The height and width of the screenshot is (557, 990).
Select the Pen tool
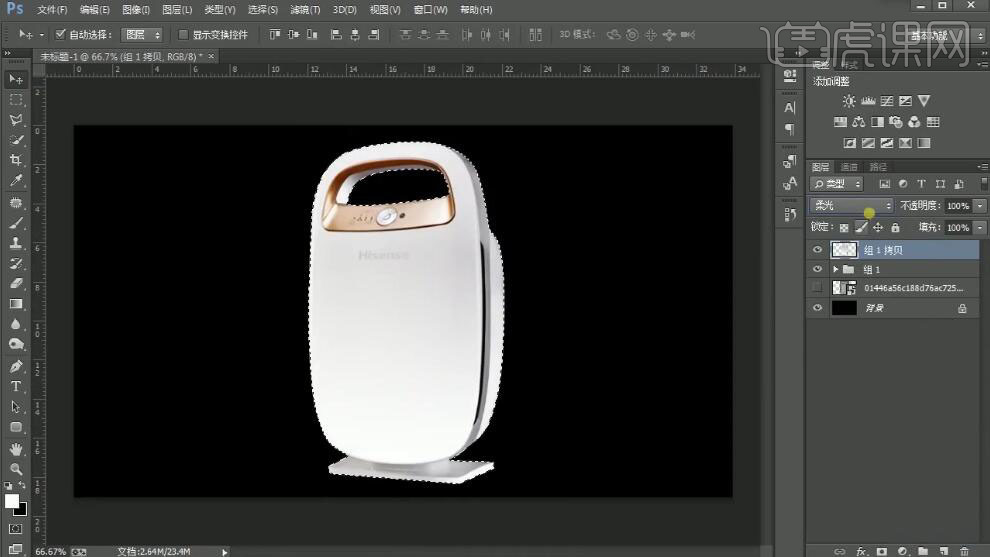16,366
